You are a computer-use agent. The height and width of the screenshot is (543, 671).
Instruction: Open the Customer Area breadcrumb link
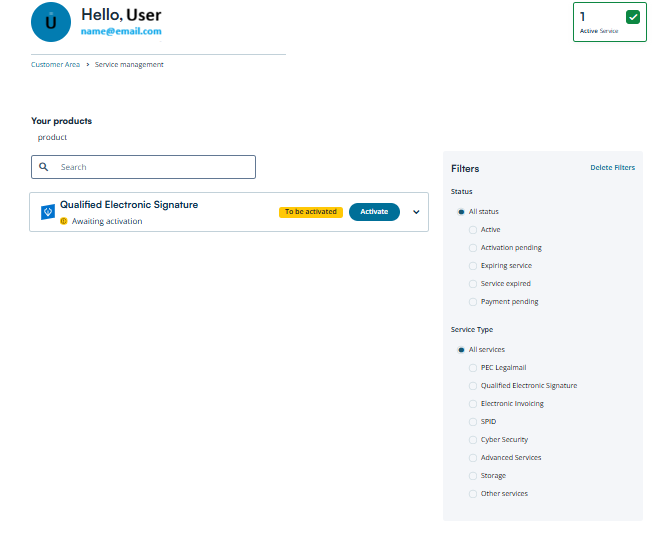click(55, 65)
